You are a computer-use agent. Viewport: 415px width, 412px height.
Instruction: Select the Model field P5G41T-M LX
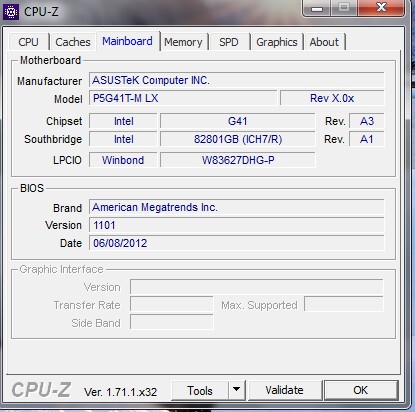[x=183, y=98]
